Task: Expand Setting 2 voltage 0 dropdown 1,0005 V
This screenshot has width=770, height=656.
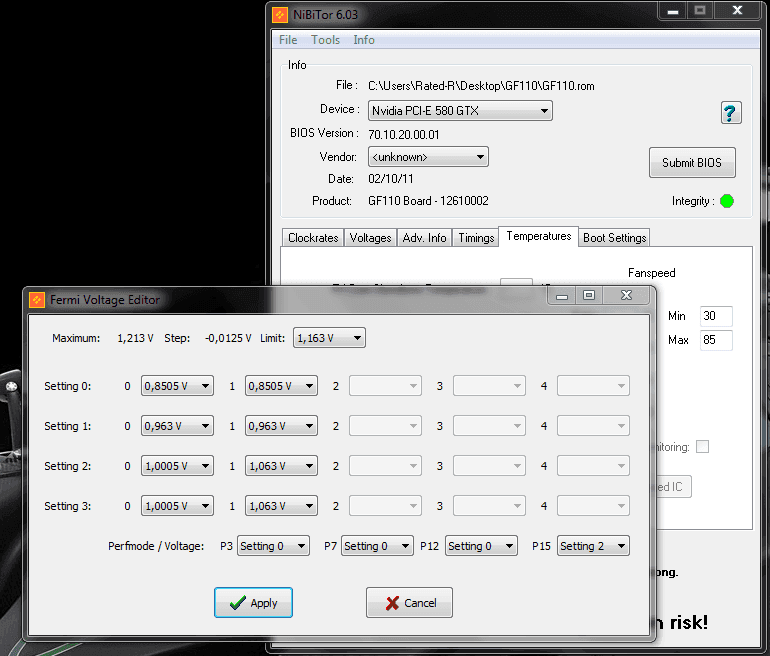Action: tap(177, 466)
